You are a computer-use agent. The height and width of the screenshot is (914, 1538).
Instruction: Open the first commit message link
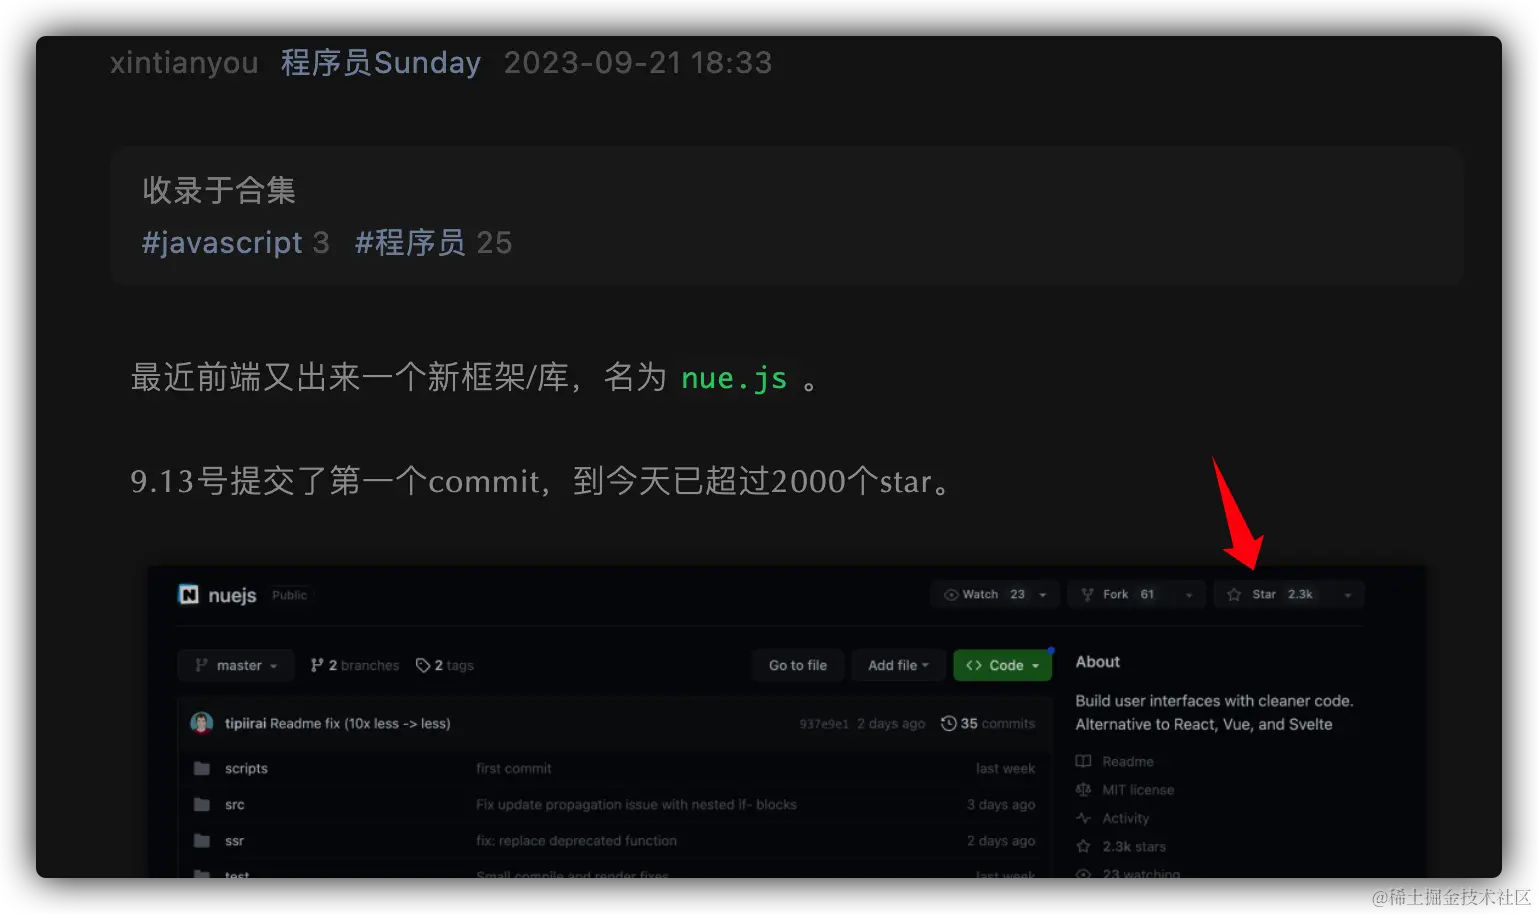point(514,768)
